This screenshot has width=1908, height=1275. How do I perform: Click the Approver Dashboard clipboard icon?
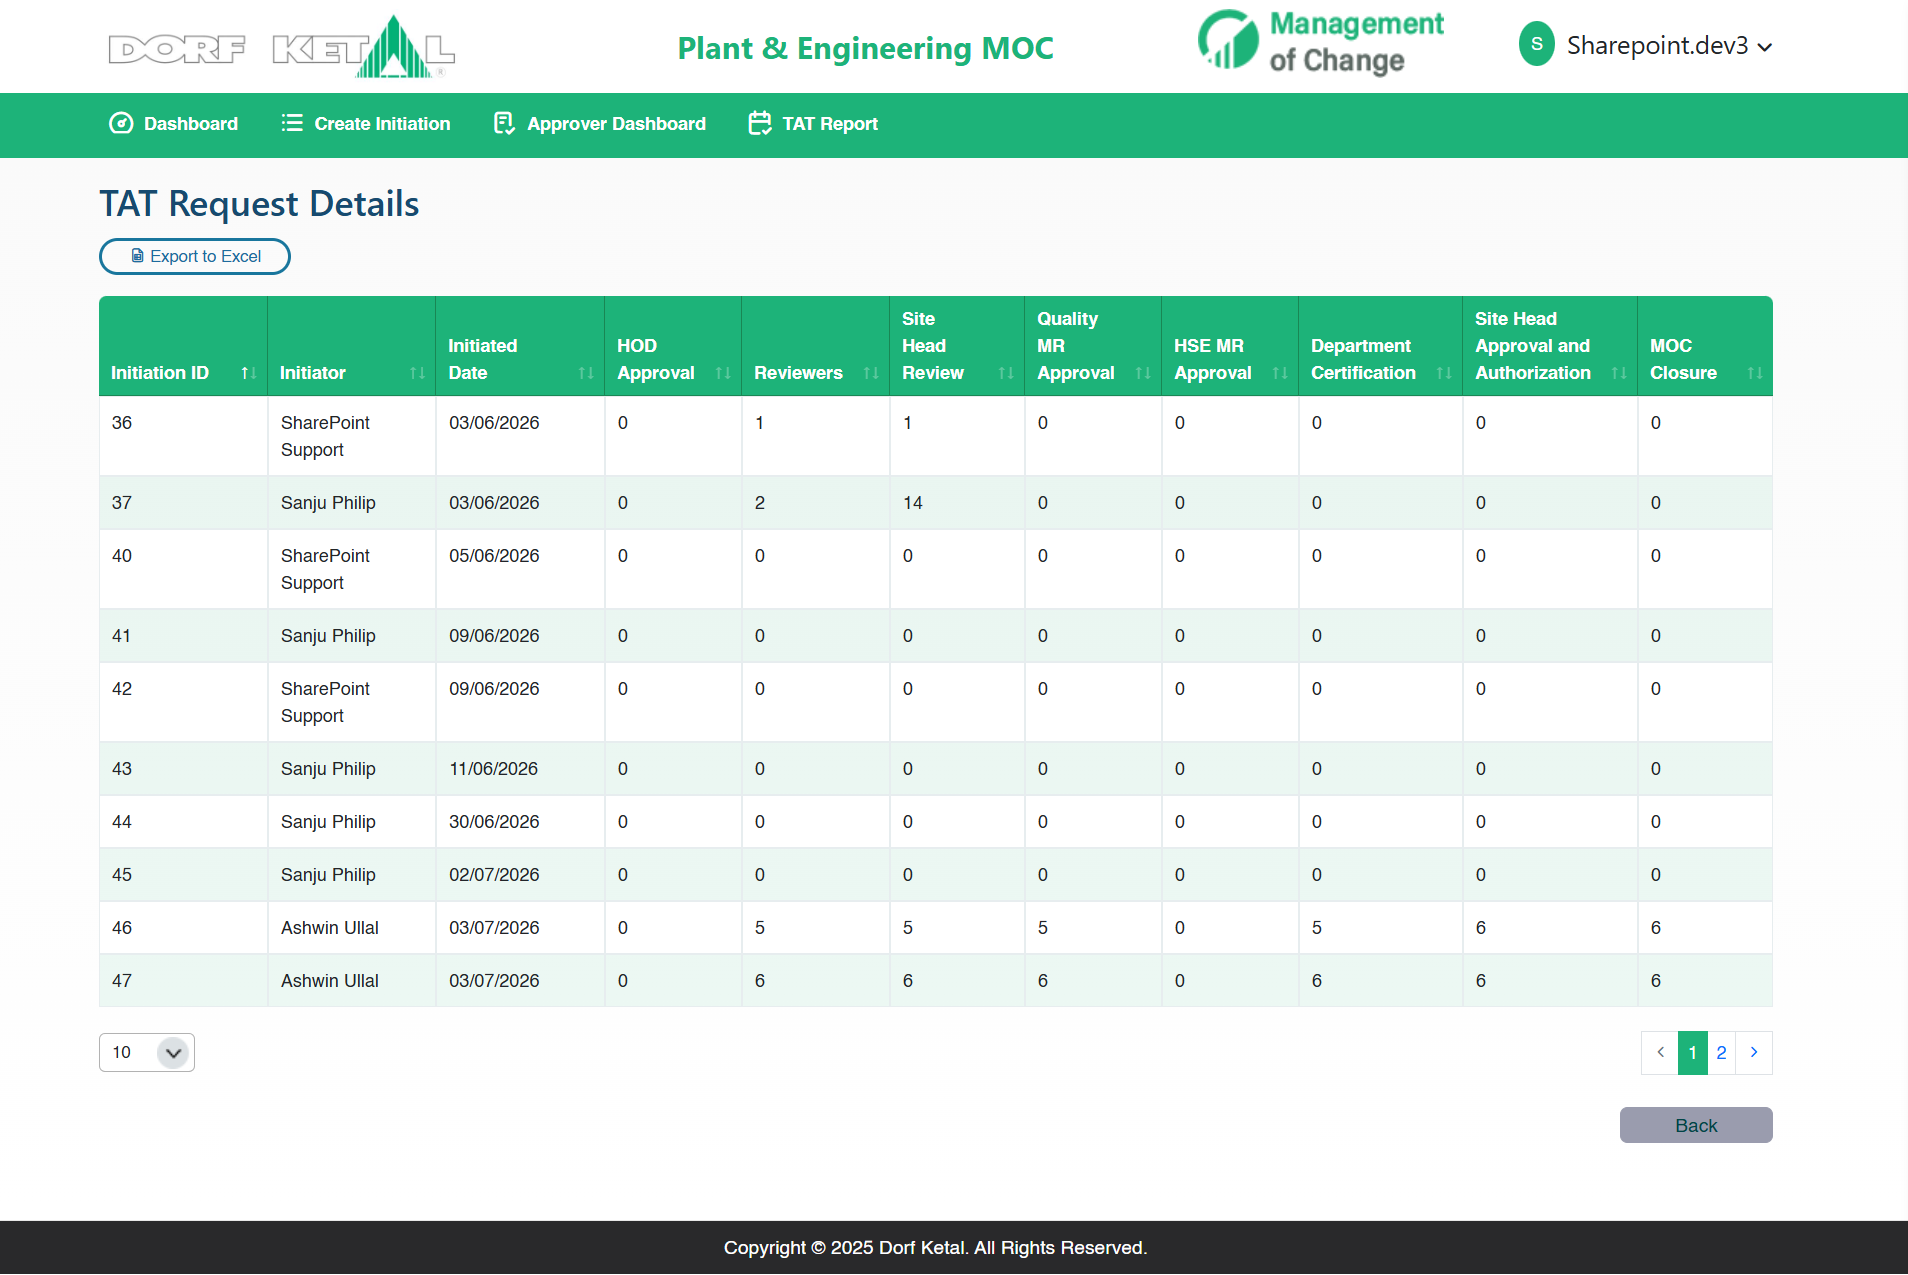[504, 123]
